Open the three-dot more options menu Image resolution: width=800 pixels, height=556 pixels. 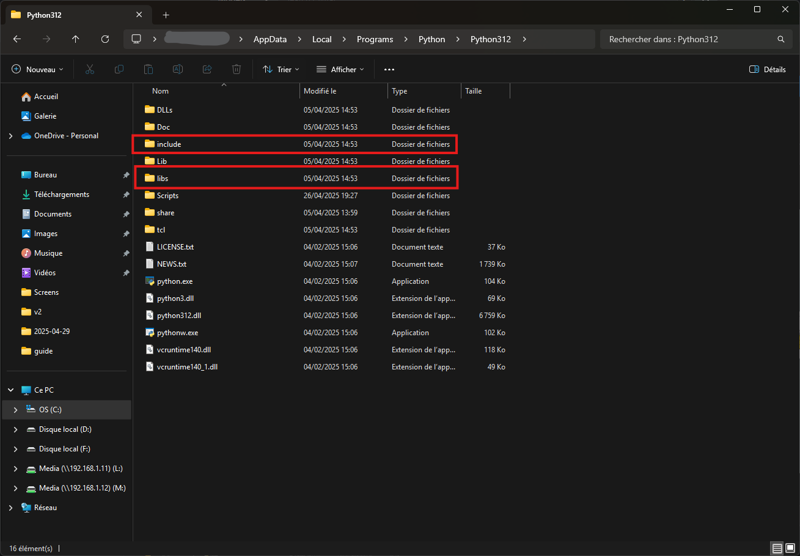pyautogui.click(x=389, y=69)
